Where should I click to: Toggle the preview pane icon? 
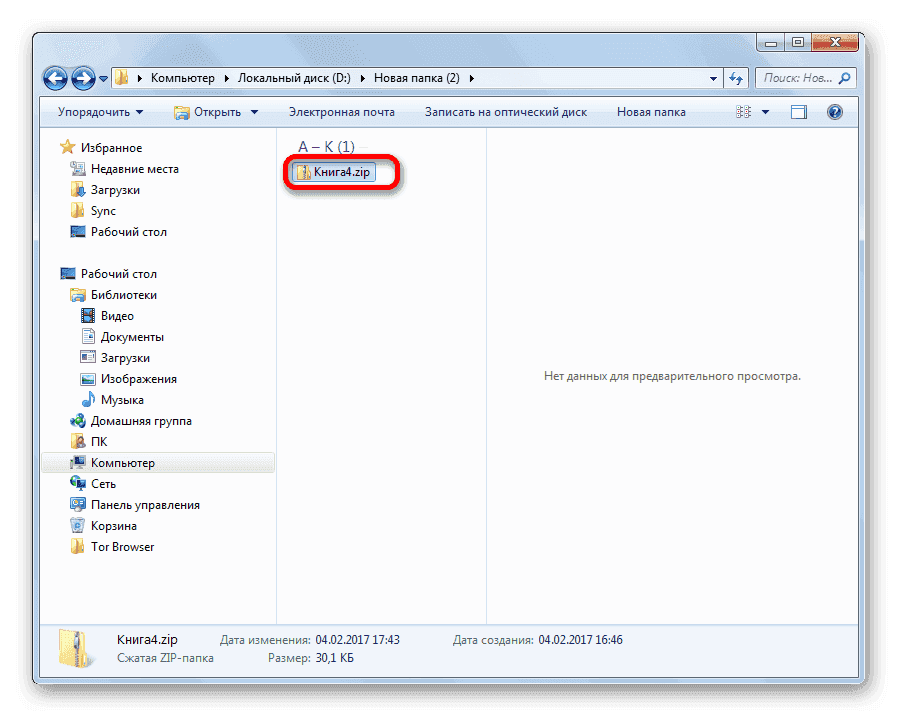coord(798,112)
